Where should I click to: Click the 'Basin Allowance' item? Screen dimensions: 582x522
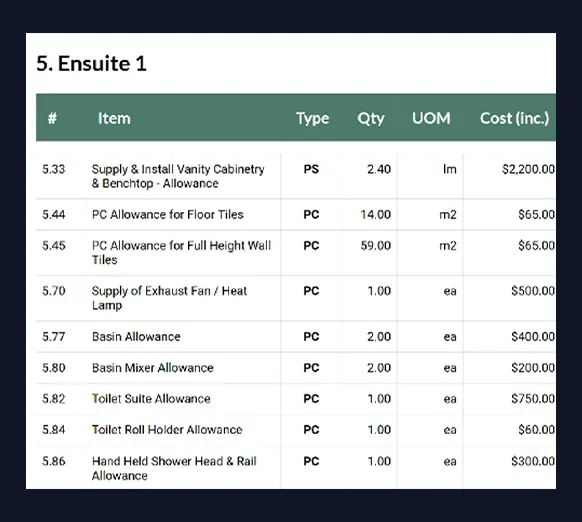pos(136,337)
